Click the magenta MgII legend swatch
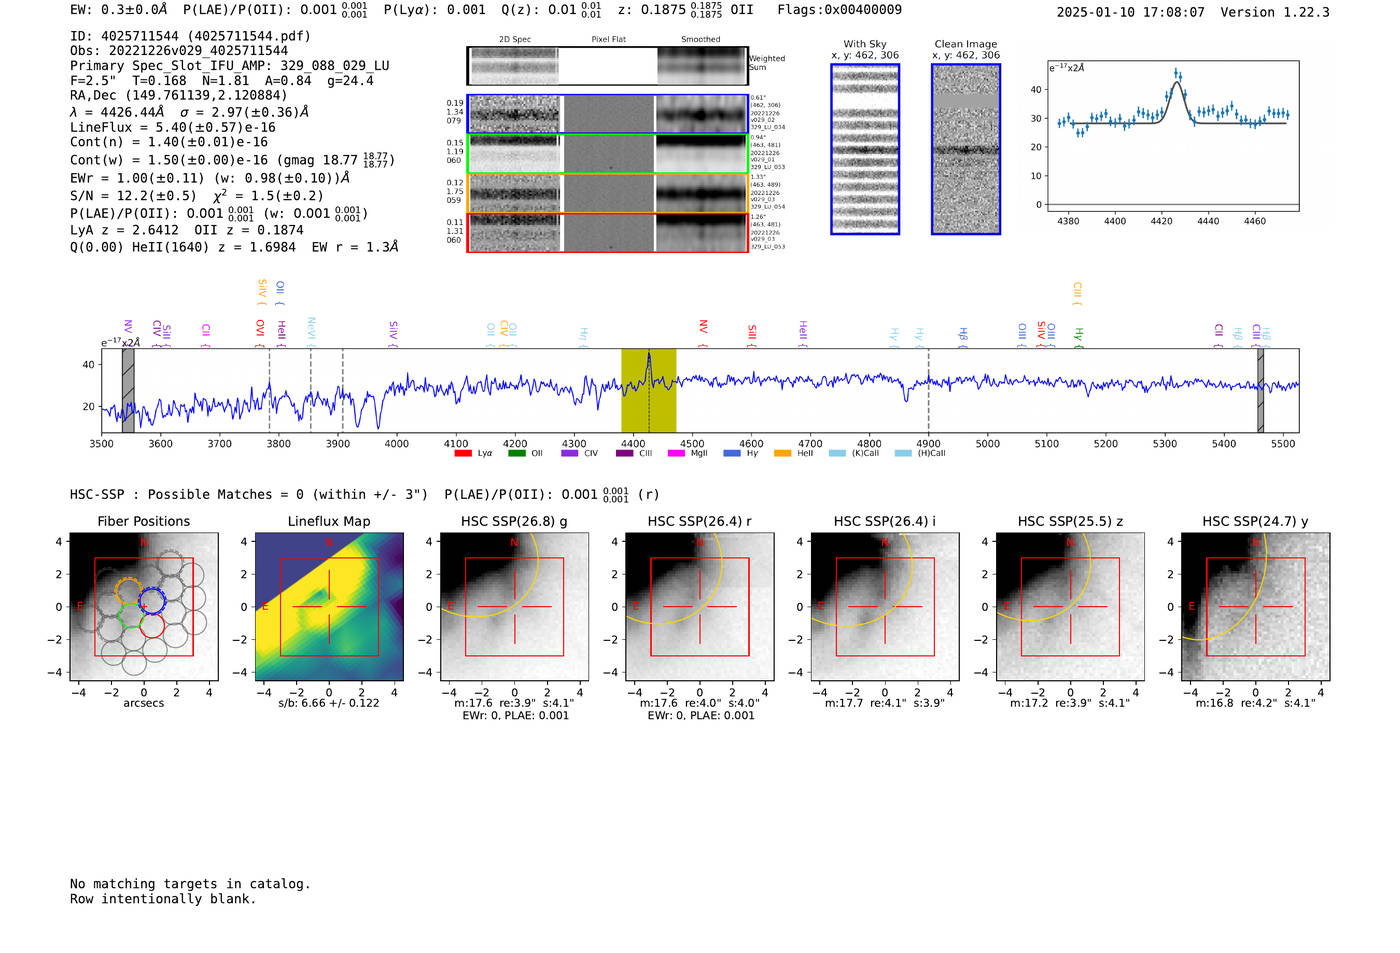The height and width of the screenshot is (953, 1400). (676, 453)
